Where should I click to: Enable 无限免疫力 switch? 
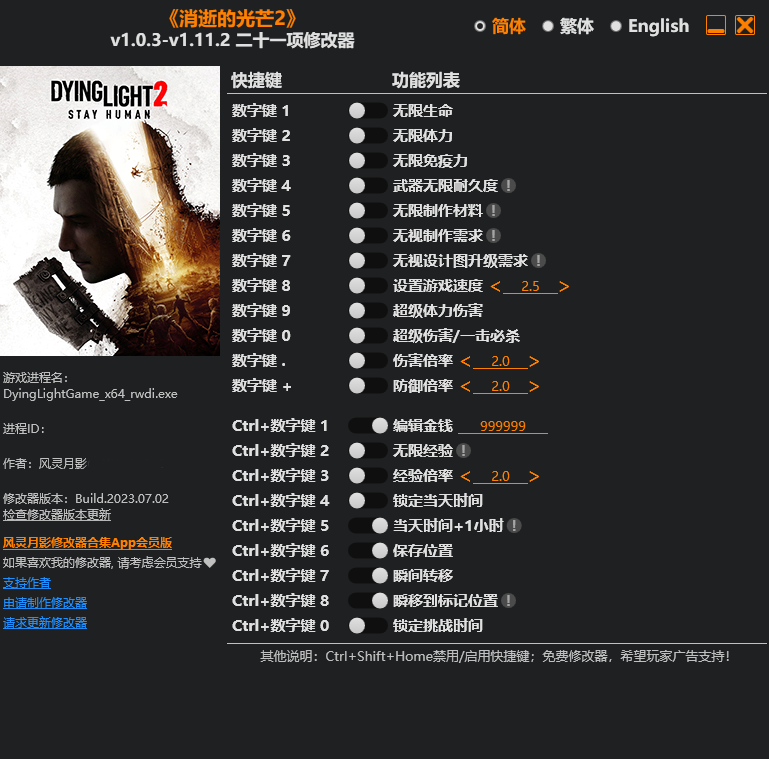(368, 161)
